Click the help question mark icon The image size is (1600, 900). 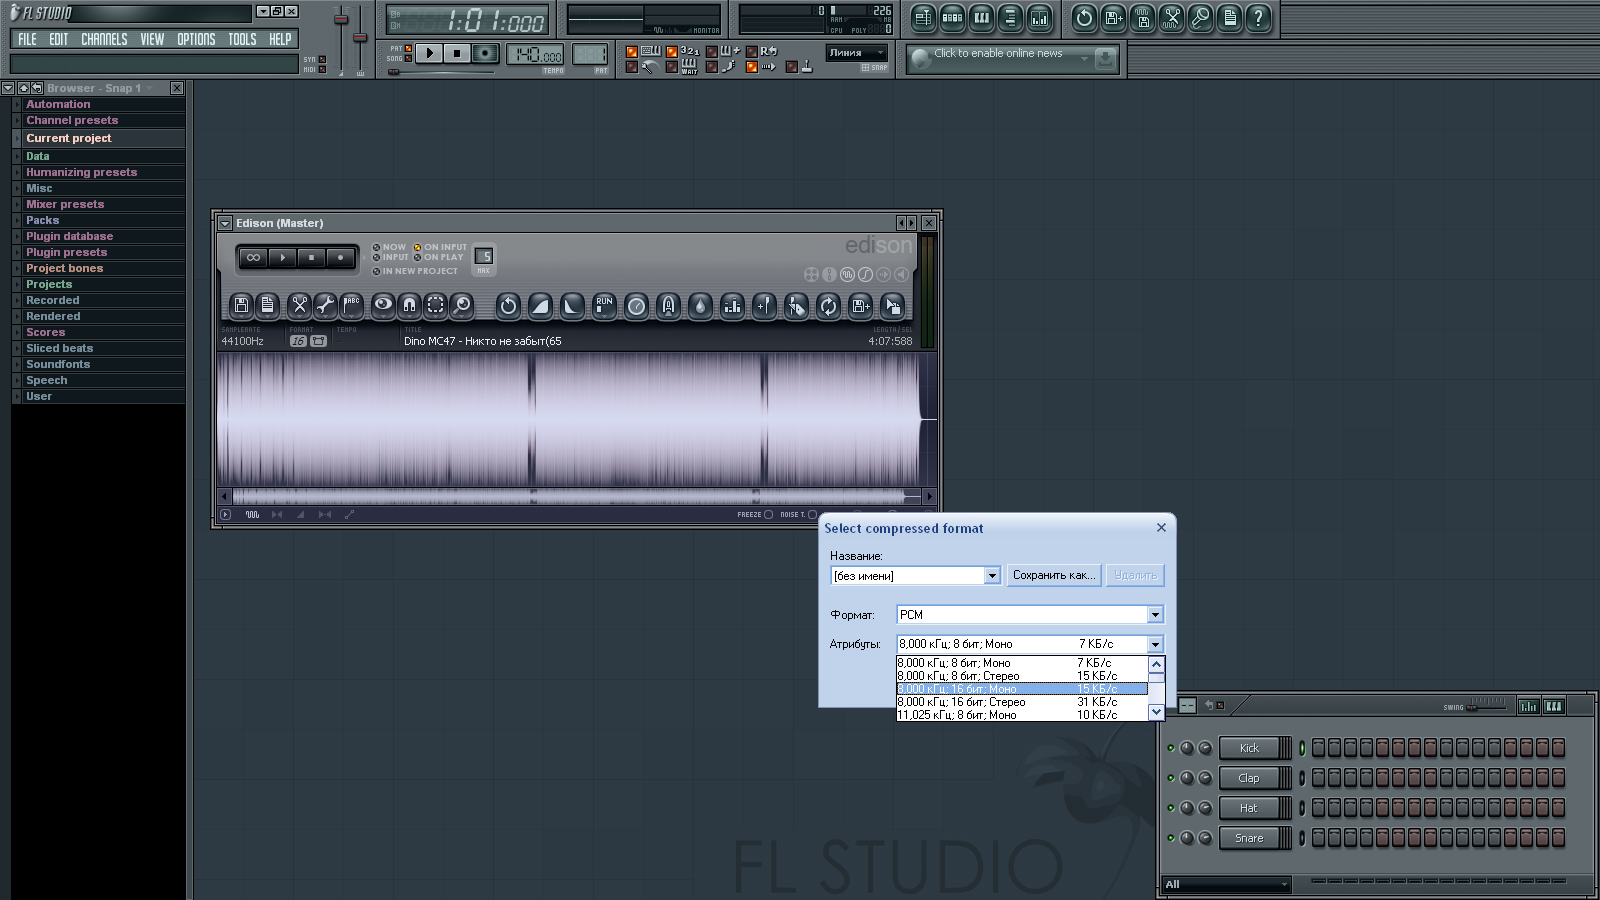pyautogui.click(x=1258, y=17)
